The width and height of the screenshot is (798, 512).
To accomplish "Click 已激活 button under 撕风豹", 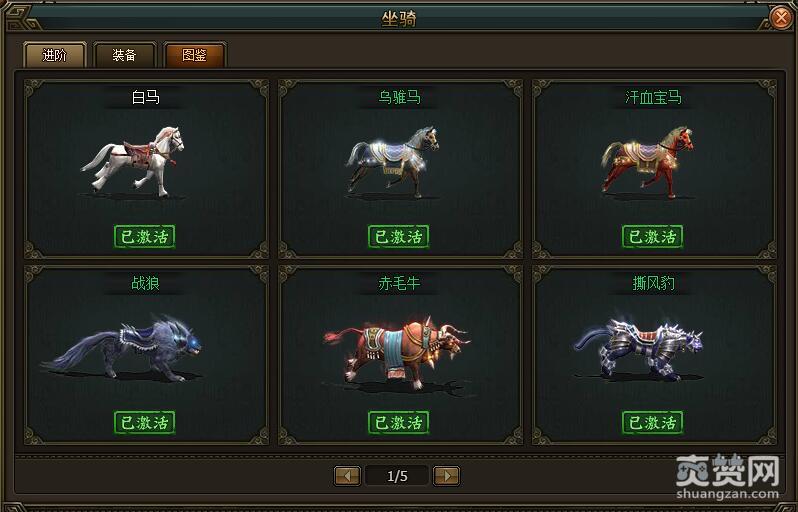I will pyautogui.click(x=652, y=422).
